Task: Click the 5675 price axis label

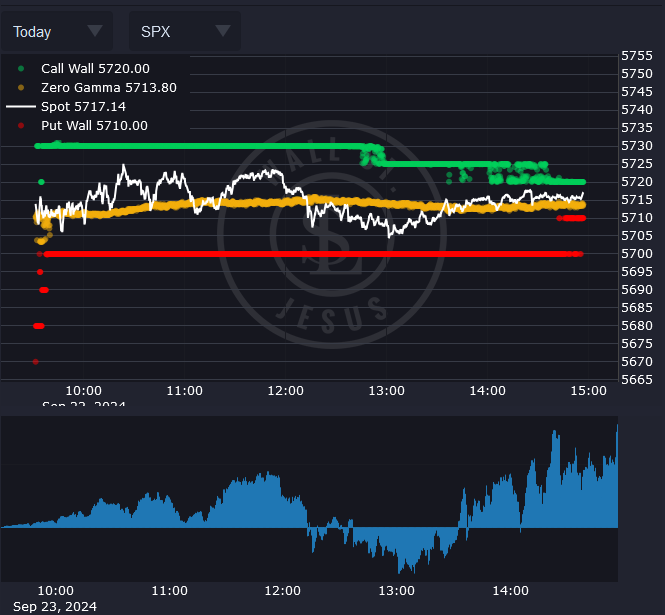Action: [637, 344]
